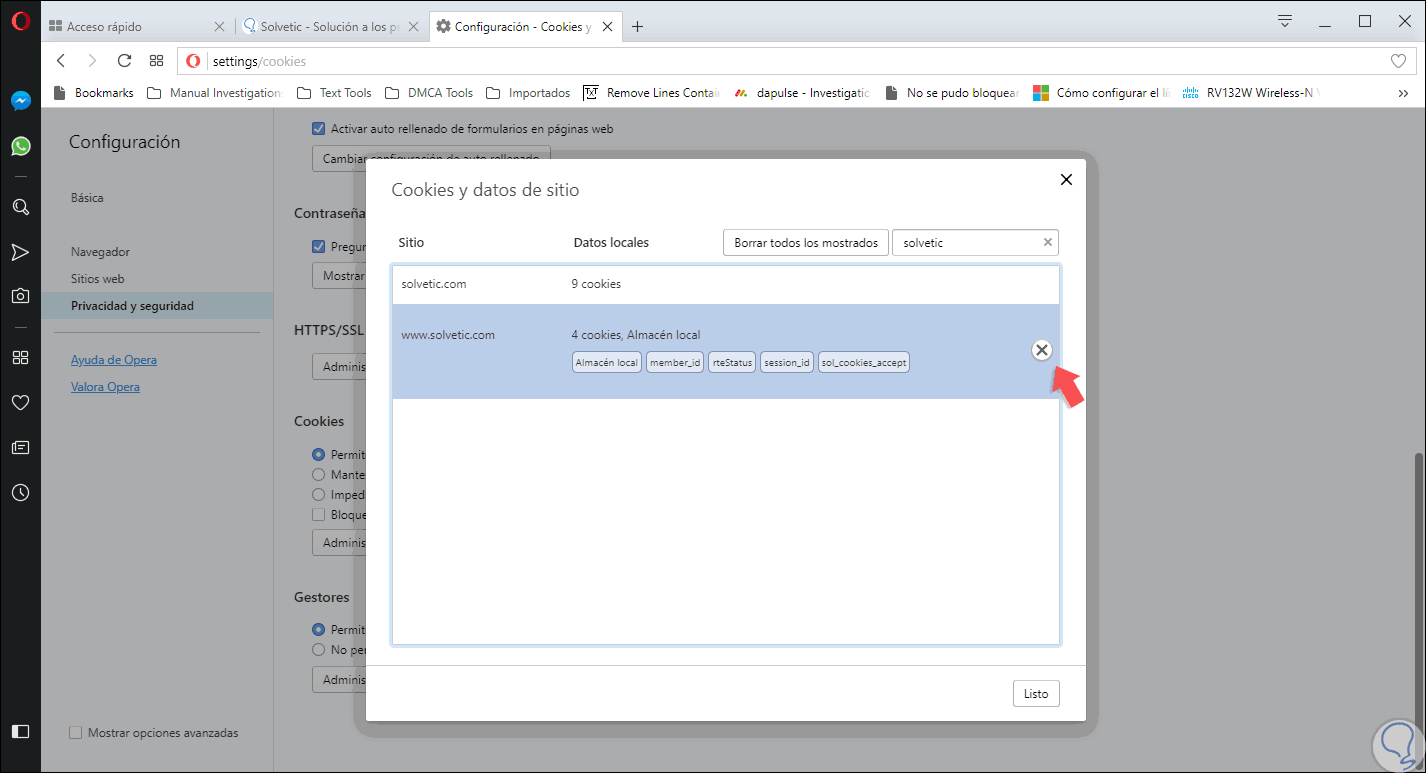Open bookmarks with the sidebar heart icon
Screen dimensions: 1426x773
(x=21, y=403)
